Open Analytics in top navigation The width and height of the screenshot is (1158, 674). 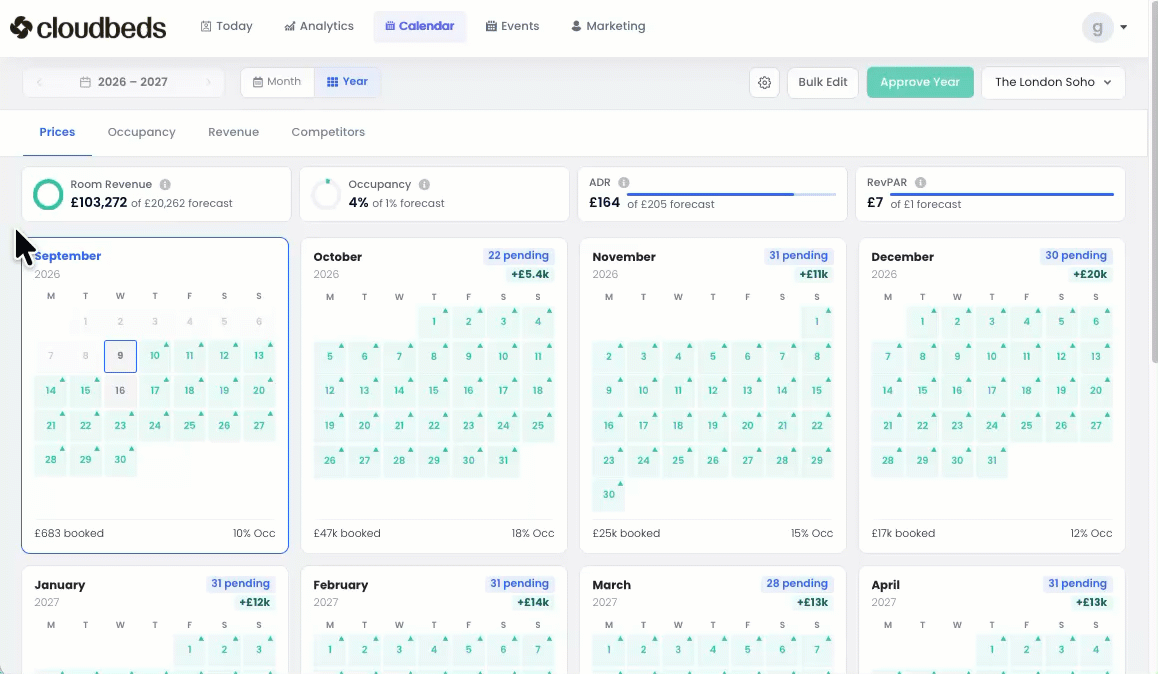(319, 27)
